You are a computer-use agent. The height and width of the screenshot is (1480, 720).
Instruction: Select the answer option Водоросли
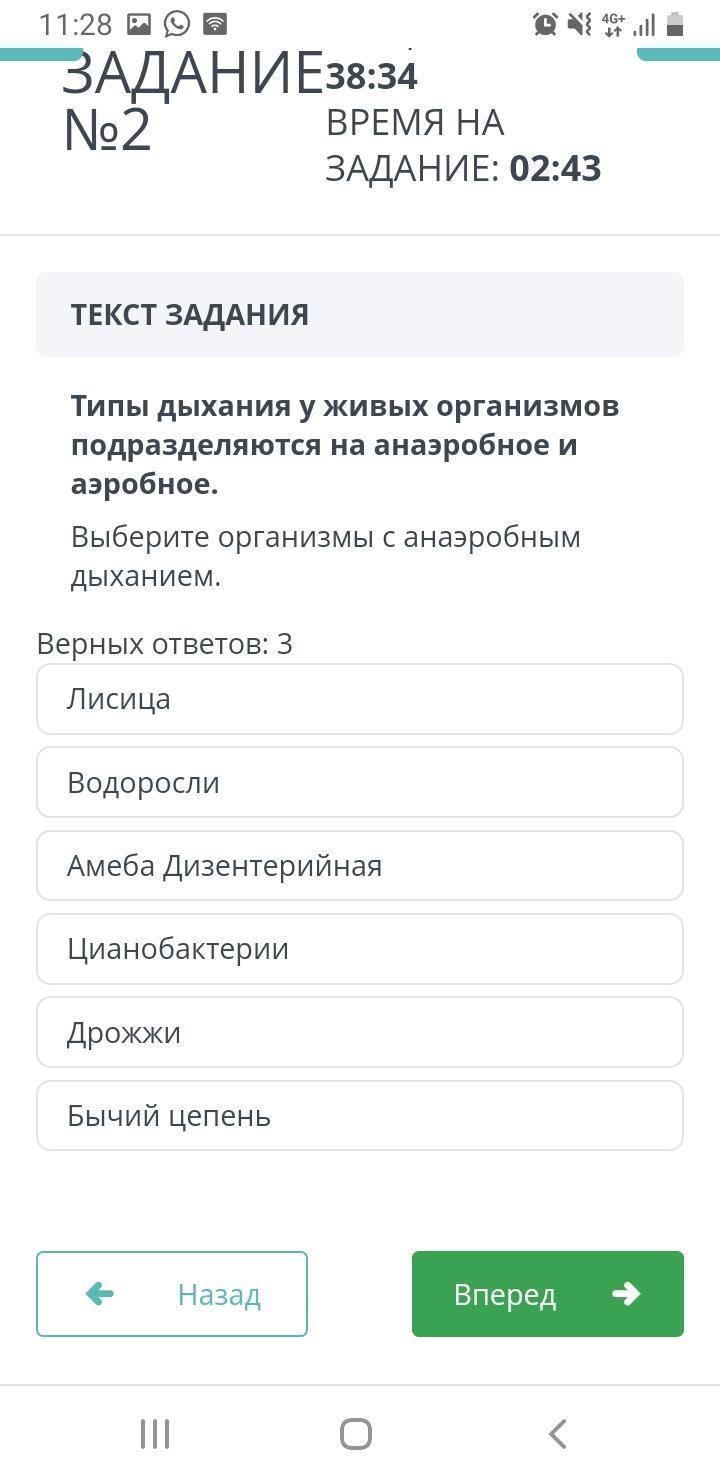[x=360, y=782]
